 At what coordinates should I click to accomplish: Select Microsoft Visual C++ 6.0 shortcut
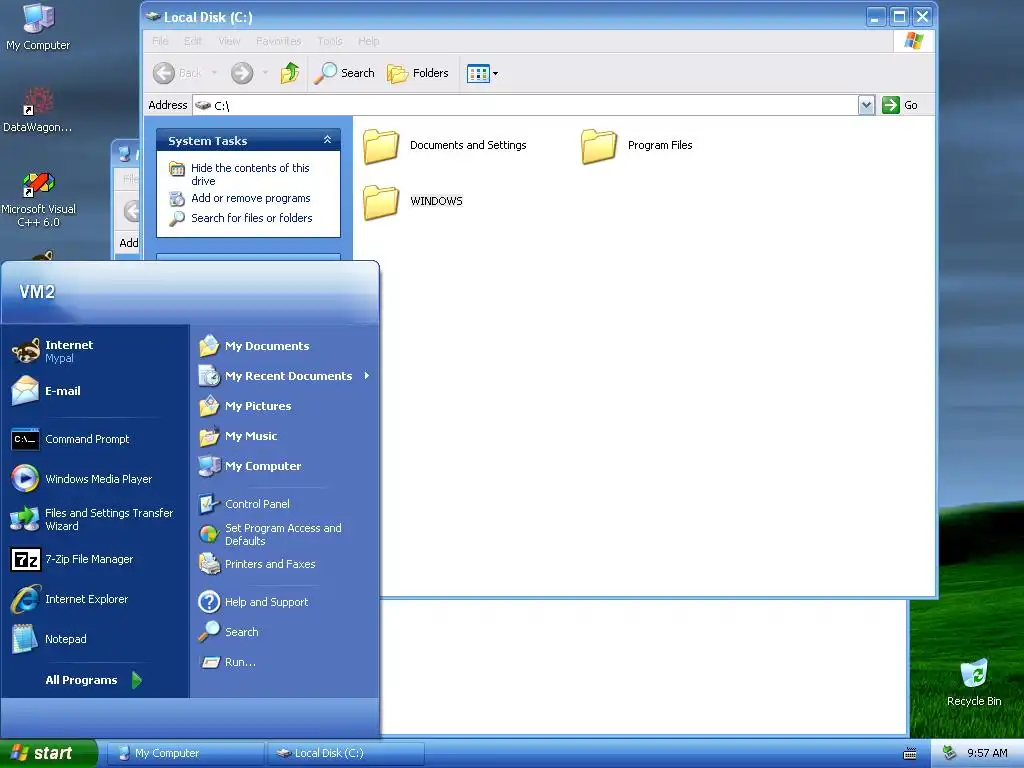pyautogui.click(x=39, y=199)
